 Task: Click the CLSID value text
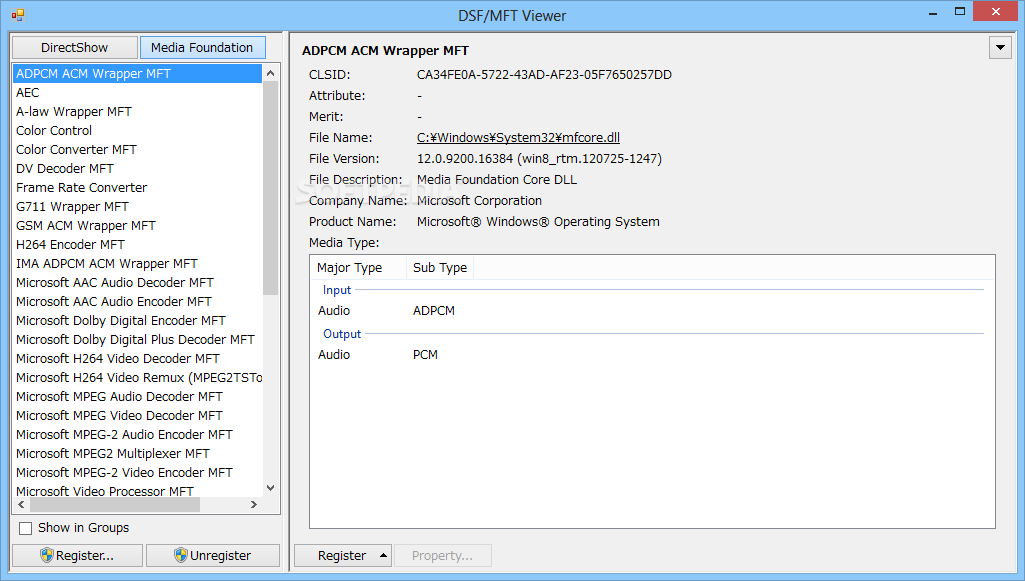[545, 75]
